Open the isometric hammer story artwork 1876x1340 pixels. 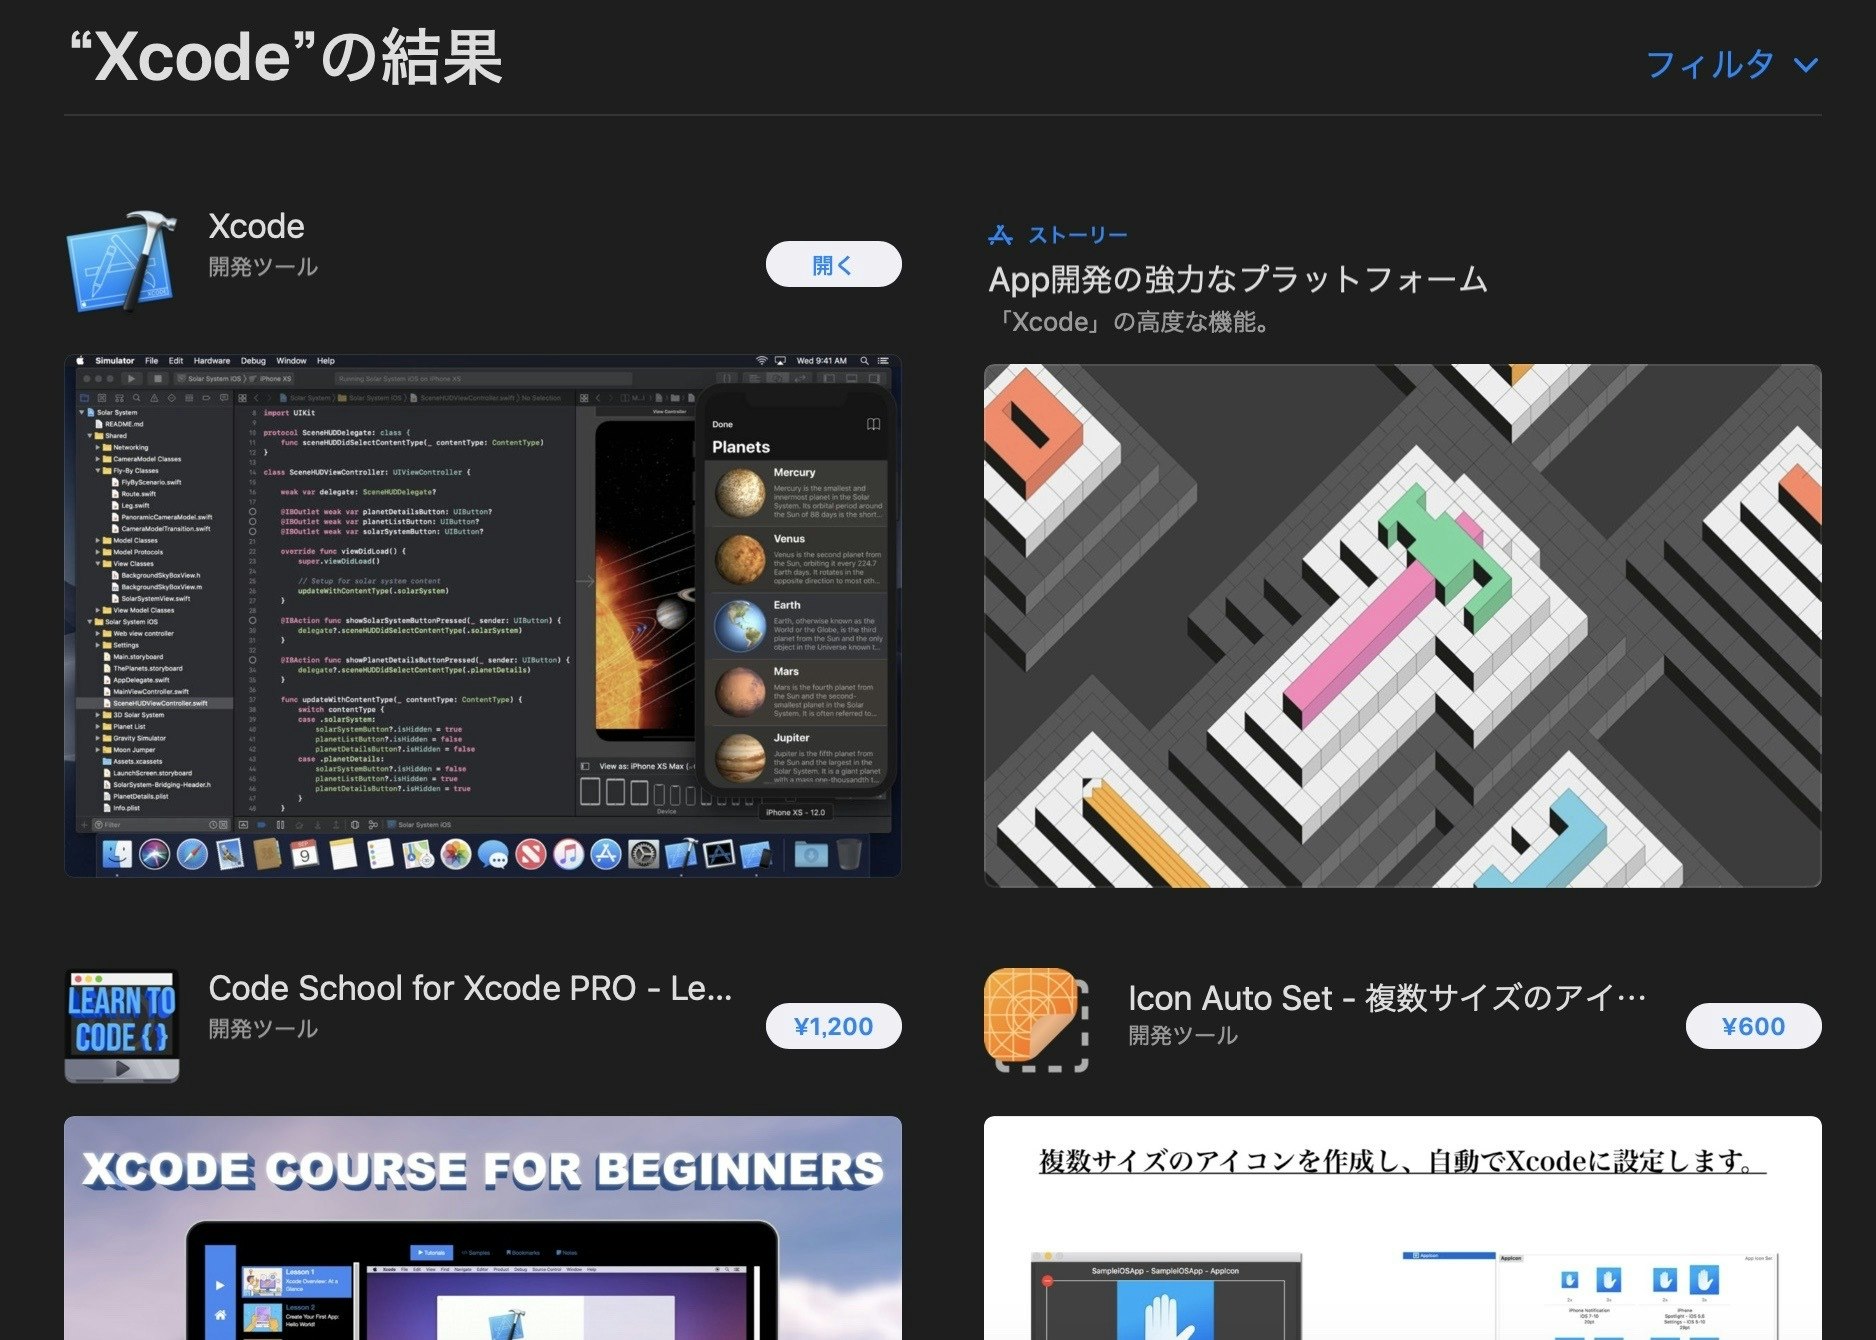(1402, 626)
